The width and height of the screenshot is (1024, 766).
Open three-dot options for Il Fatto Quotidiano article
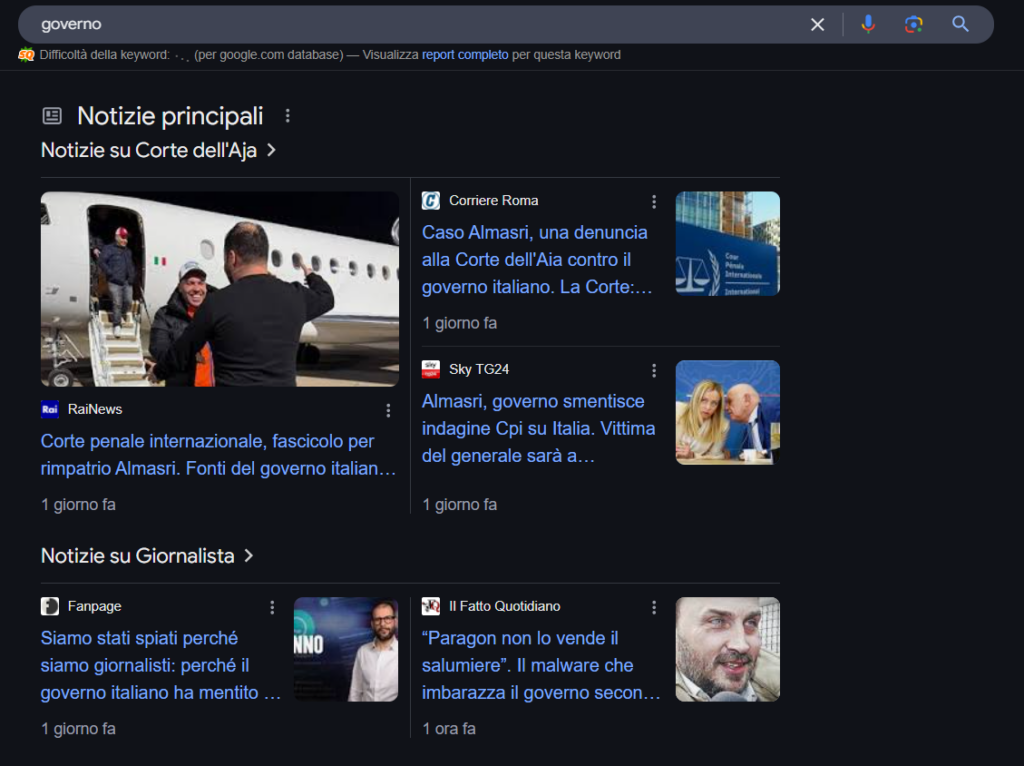pyautogui.click(x=654, y=607)
